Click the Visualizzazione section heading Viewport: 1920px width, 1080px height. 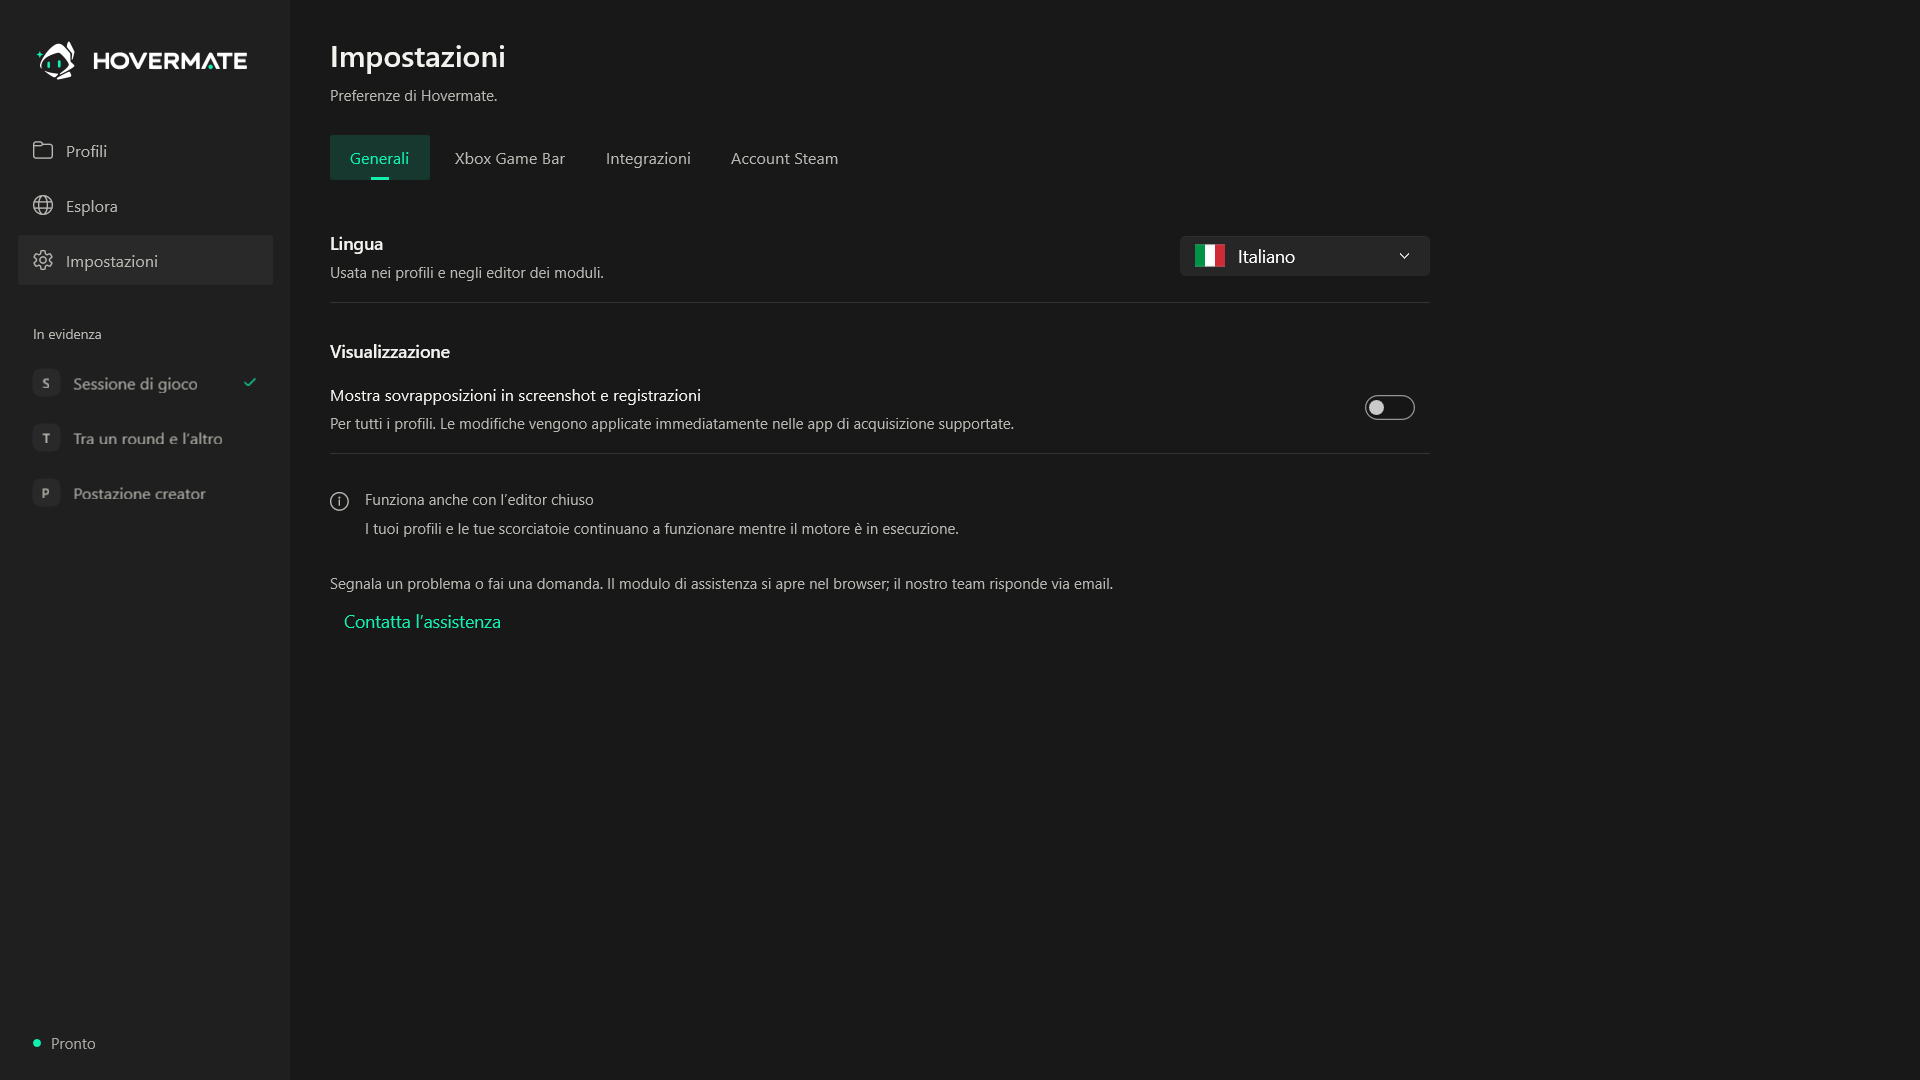point(390,351)
